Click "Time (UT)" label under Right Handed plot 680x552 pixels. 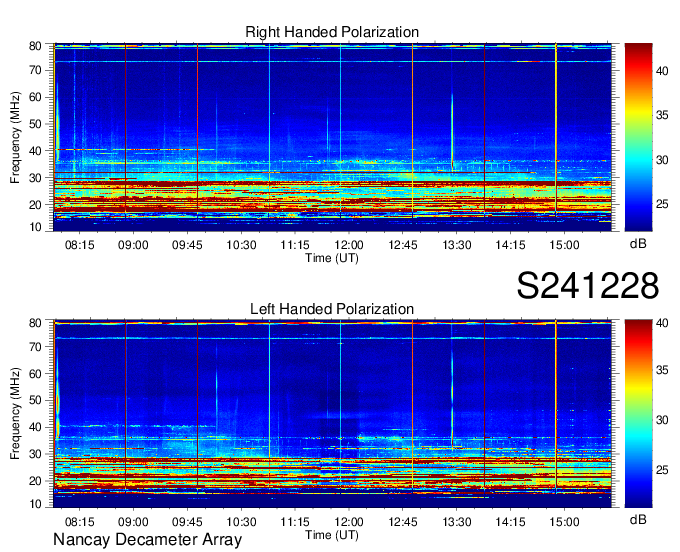click(x=332, y=258)
